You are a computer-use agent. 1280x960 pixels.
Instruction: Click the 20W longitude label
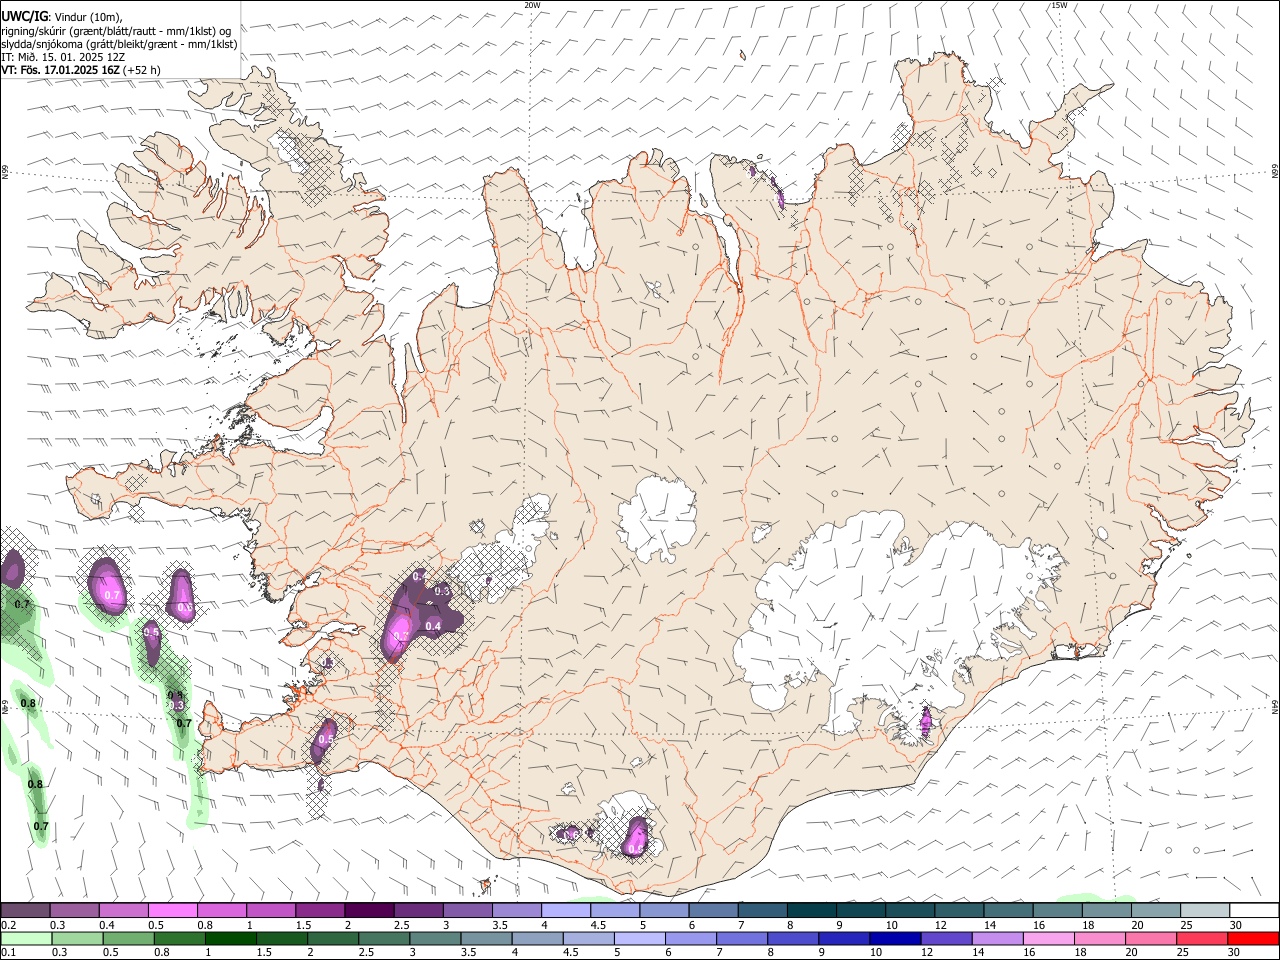tap(532, 5)
